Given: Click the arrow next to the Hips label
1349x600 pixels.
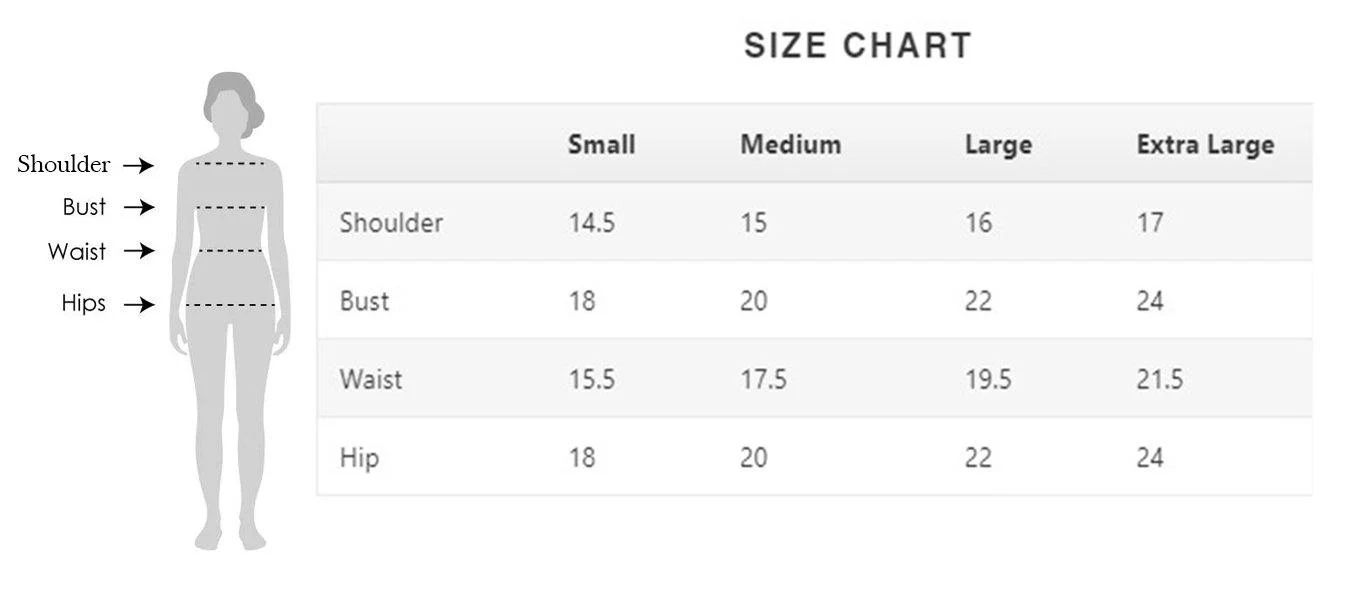Looking at the screenshot, I should coord(139,304).
